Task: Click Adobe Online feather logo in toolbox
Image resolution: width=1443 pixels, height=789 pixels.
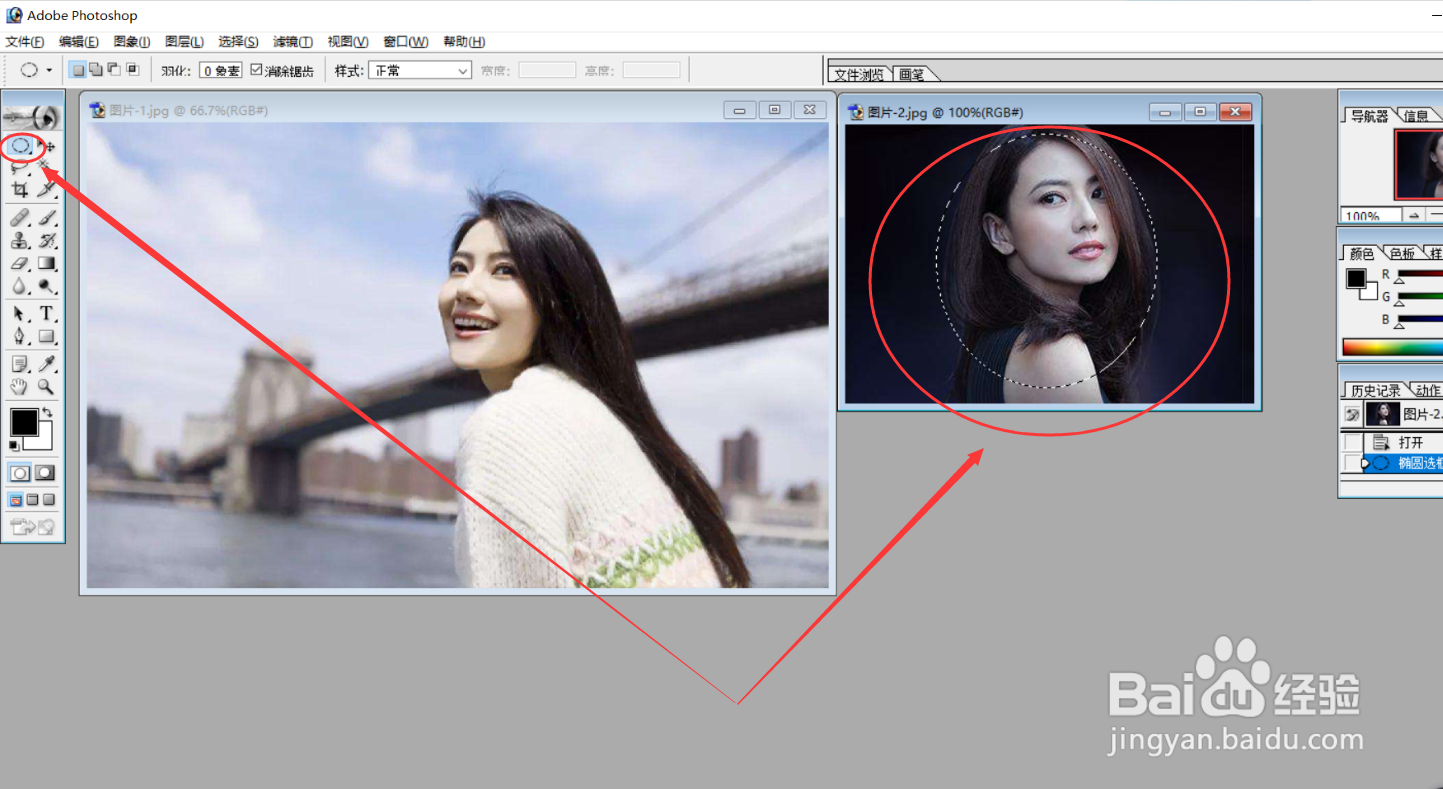Action: (33, 116)
